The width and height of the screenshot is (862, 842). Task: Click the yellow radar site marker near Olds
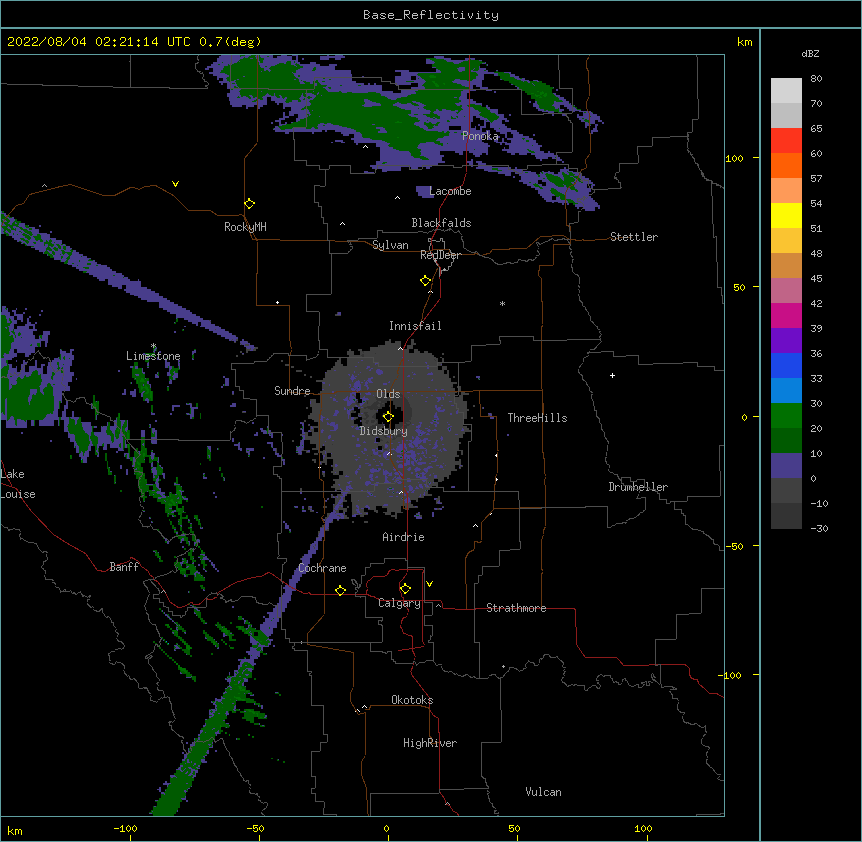(x=388, y=417)
